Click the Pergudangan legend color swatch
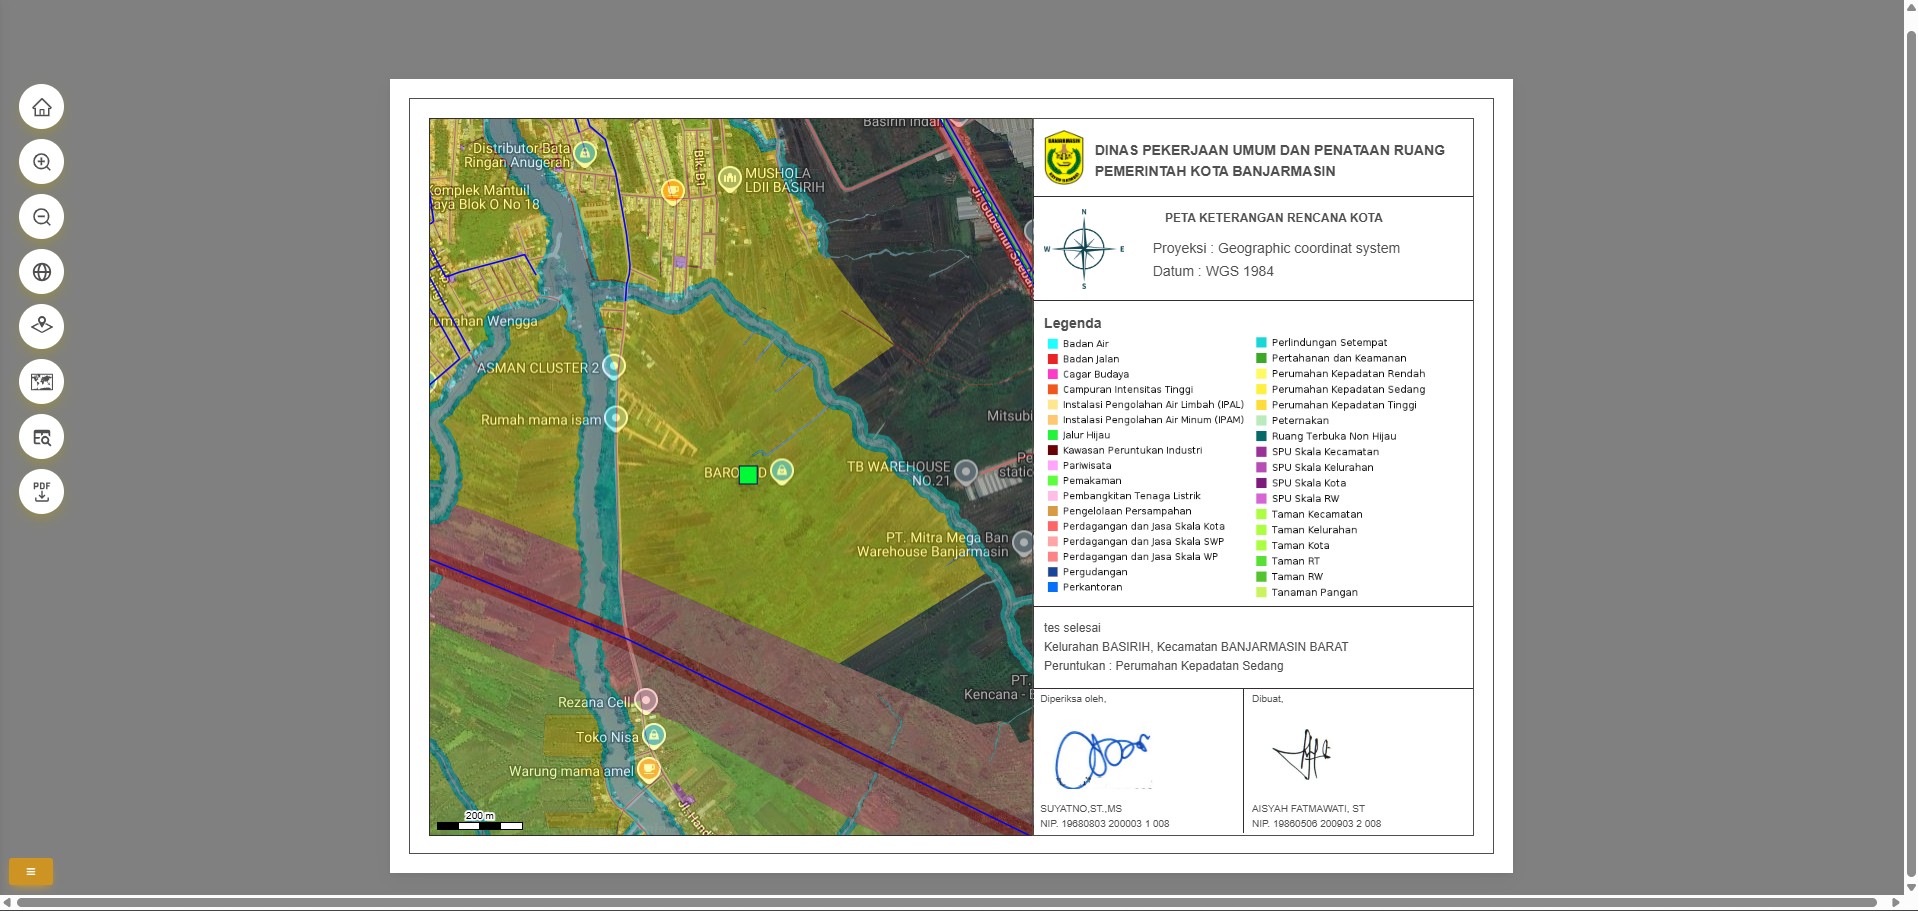 tap(1052, 572)
